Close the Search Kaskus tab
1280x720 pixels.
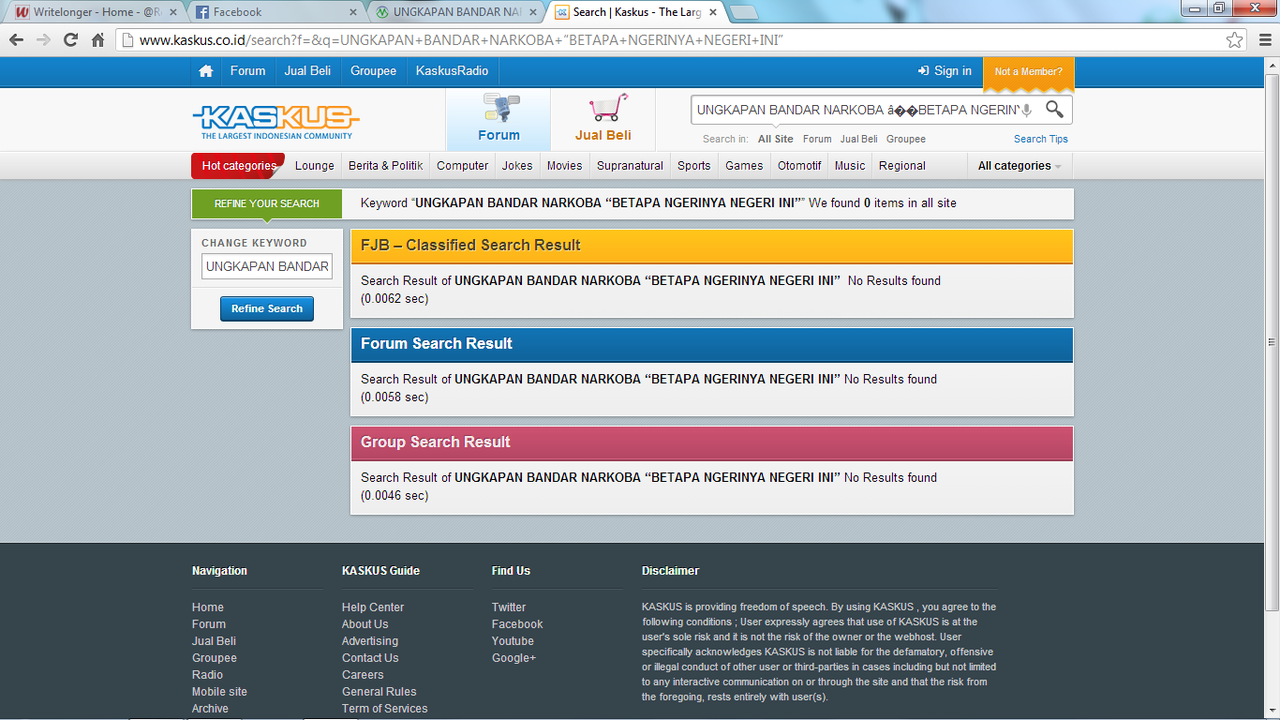point(711,12)
